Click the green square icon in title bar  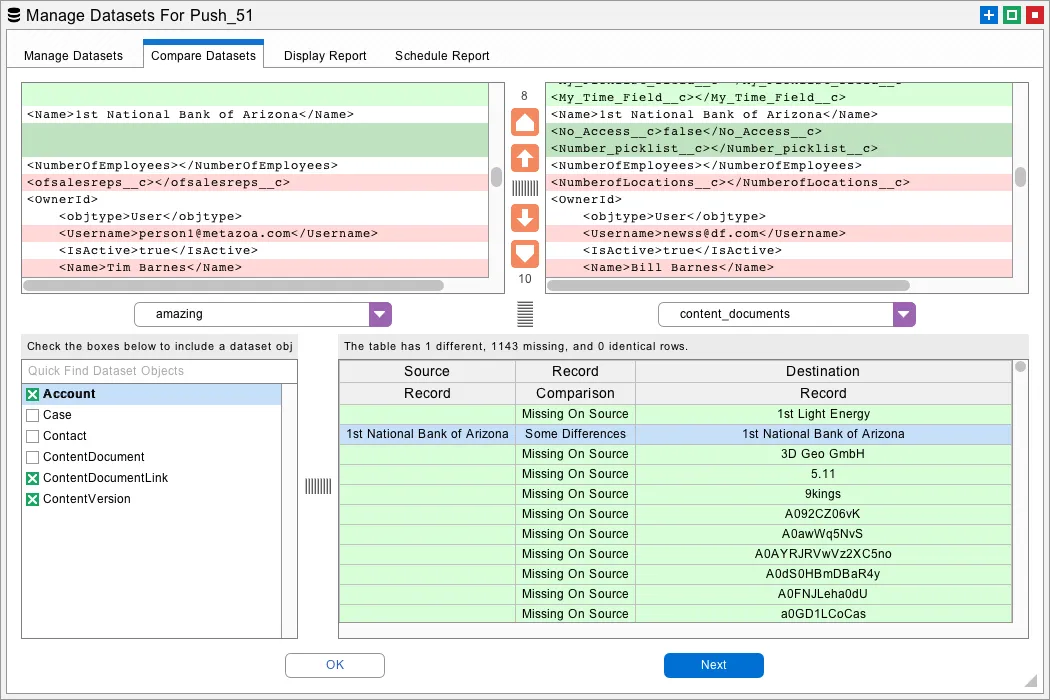[x=1012, y=16]
